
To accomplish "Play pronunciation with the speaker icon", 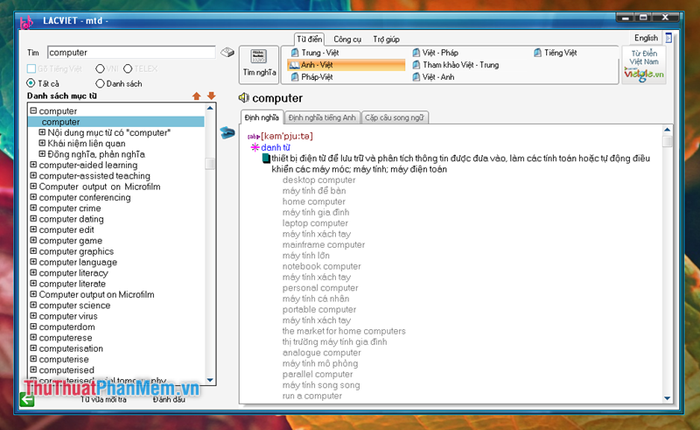I will coord(243,98).
